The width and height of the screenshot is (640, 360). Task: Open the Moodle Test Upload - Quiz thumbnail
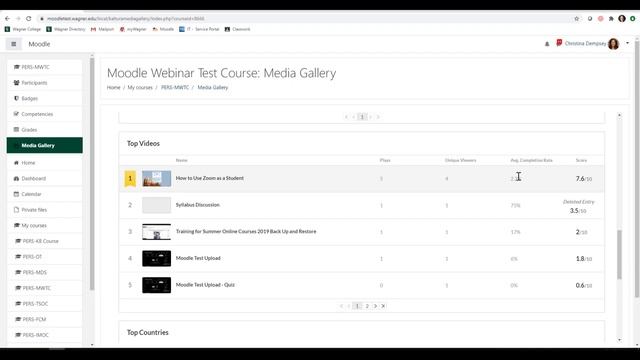pos(156,285)
